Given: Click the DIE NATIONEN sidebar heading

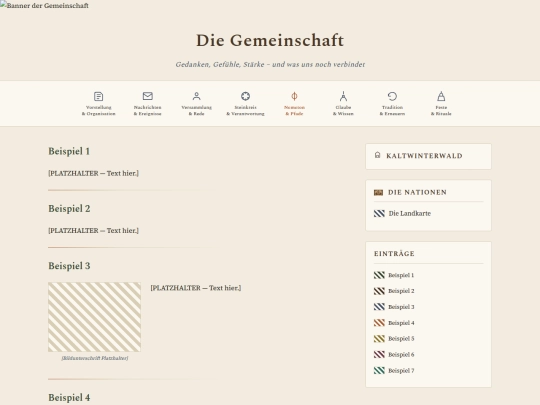Looking at the screenshot, I should [417, 192].
